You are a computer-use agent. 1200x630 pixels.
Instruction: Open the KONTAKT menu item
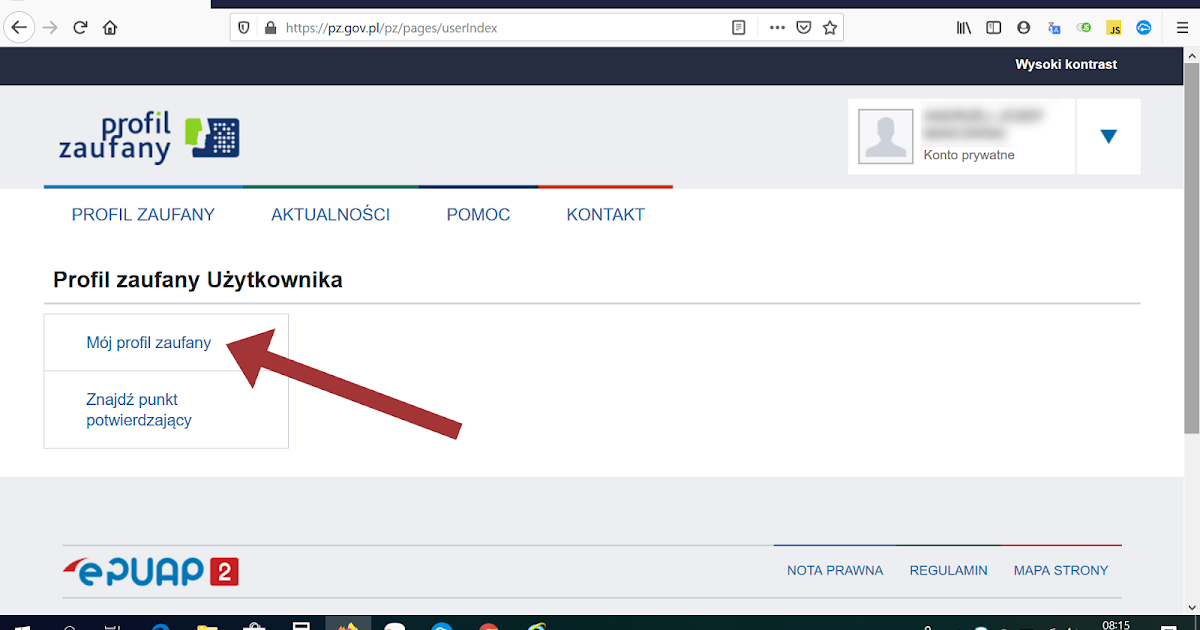click(x=605, y=213)
